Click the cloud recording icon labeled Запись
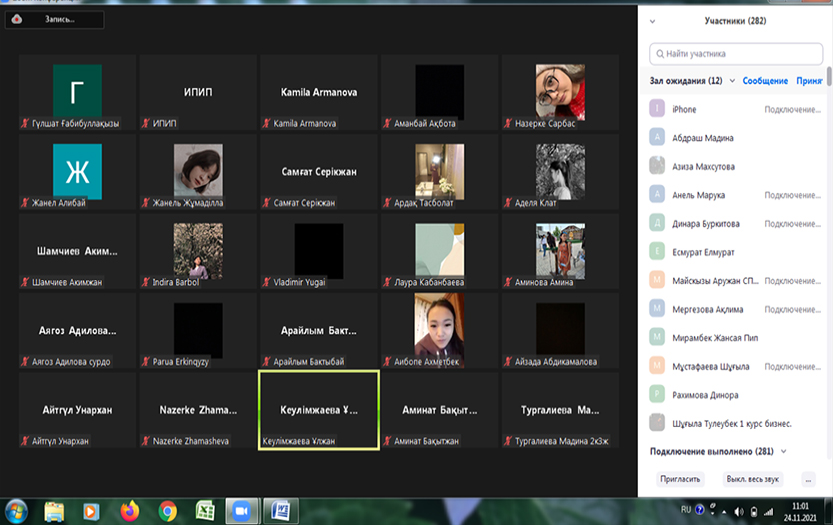The height and width of the screenshot is (525, 833). 18,18
